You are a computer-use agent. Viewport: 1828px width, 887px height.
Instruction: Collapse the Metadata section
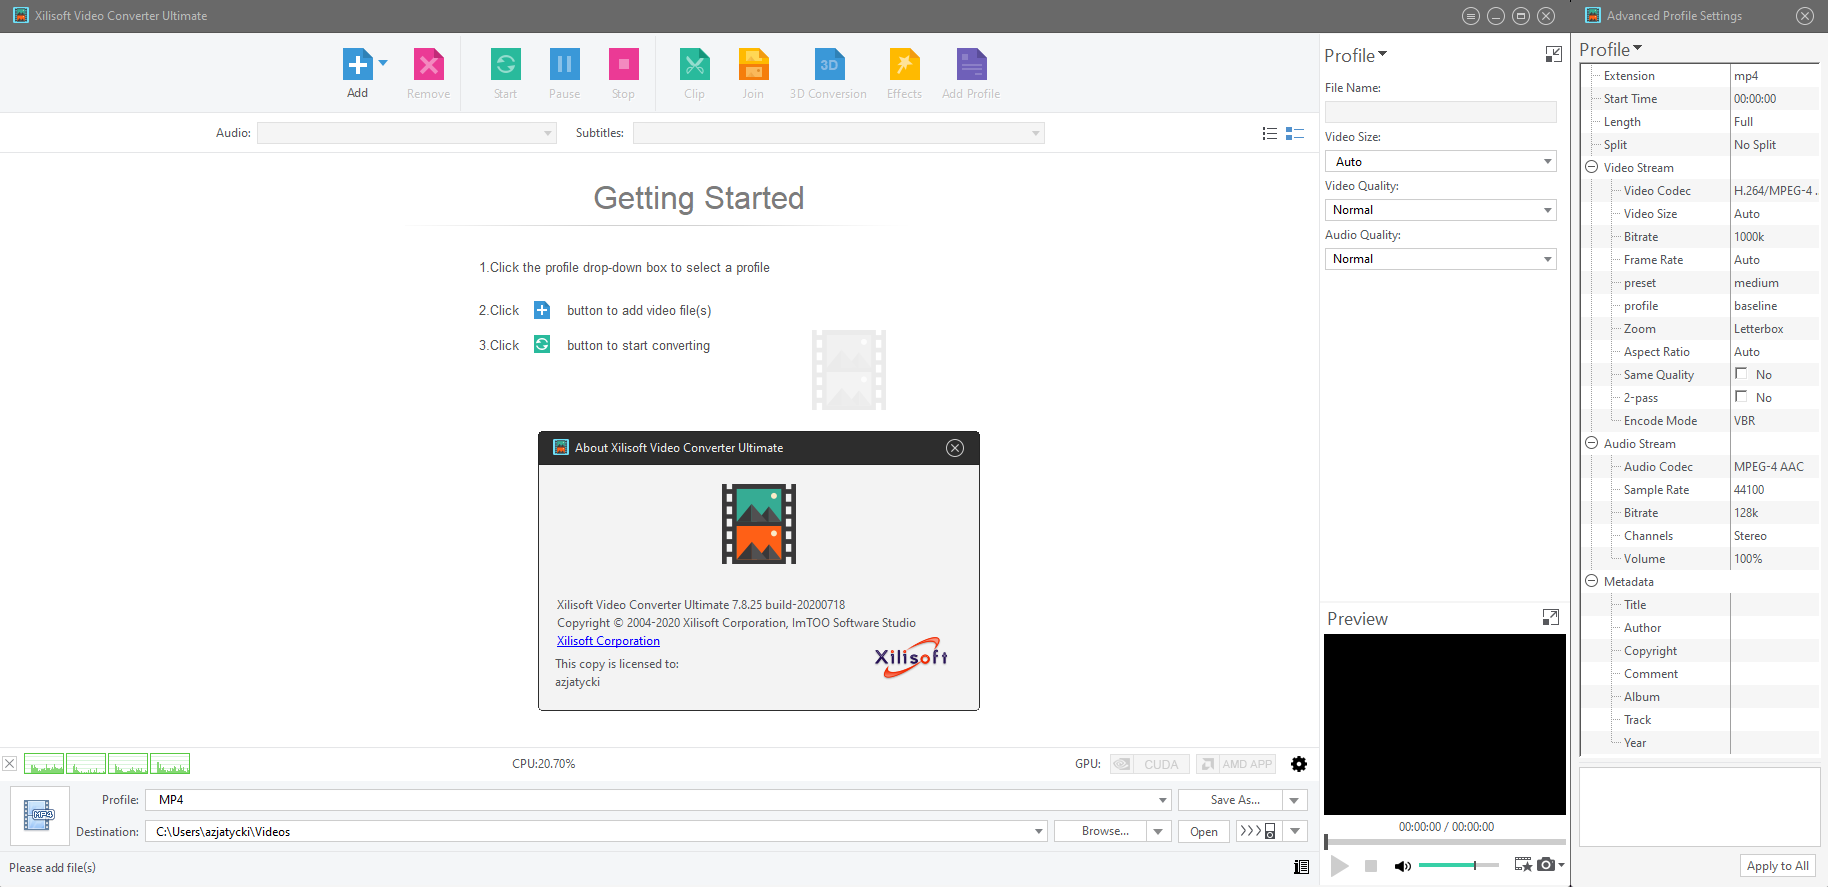[x=1591, y=581]
